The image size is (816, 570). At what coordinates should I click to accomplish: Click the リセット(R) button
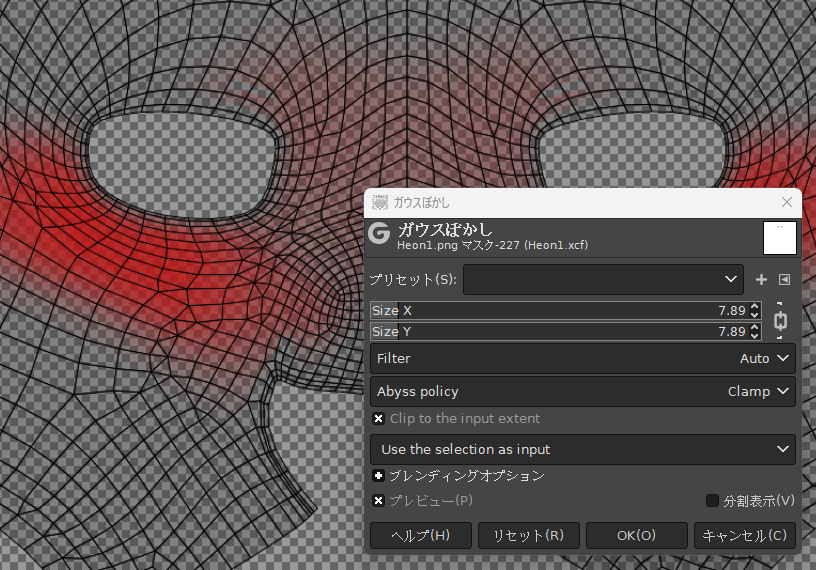[528, 535]
